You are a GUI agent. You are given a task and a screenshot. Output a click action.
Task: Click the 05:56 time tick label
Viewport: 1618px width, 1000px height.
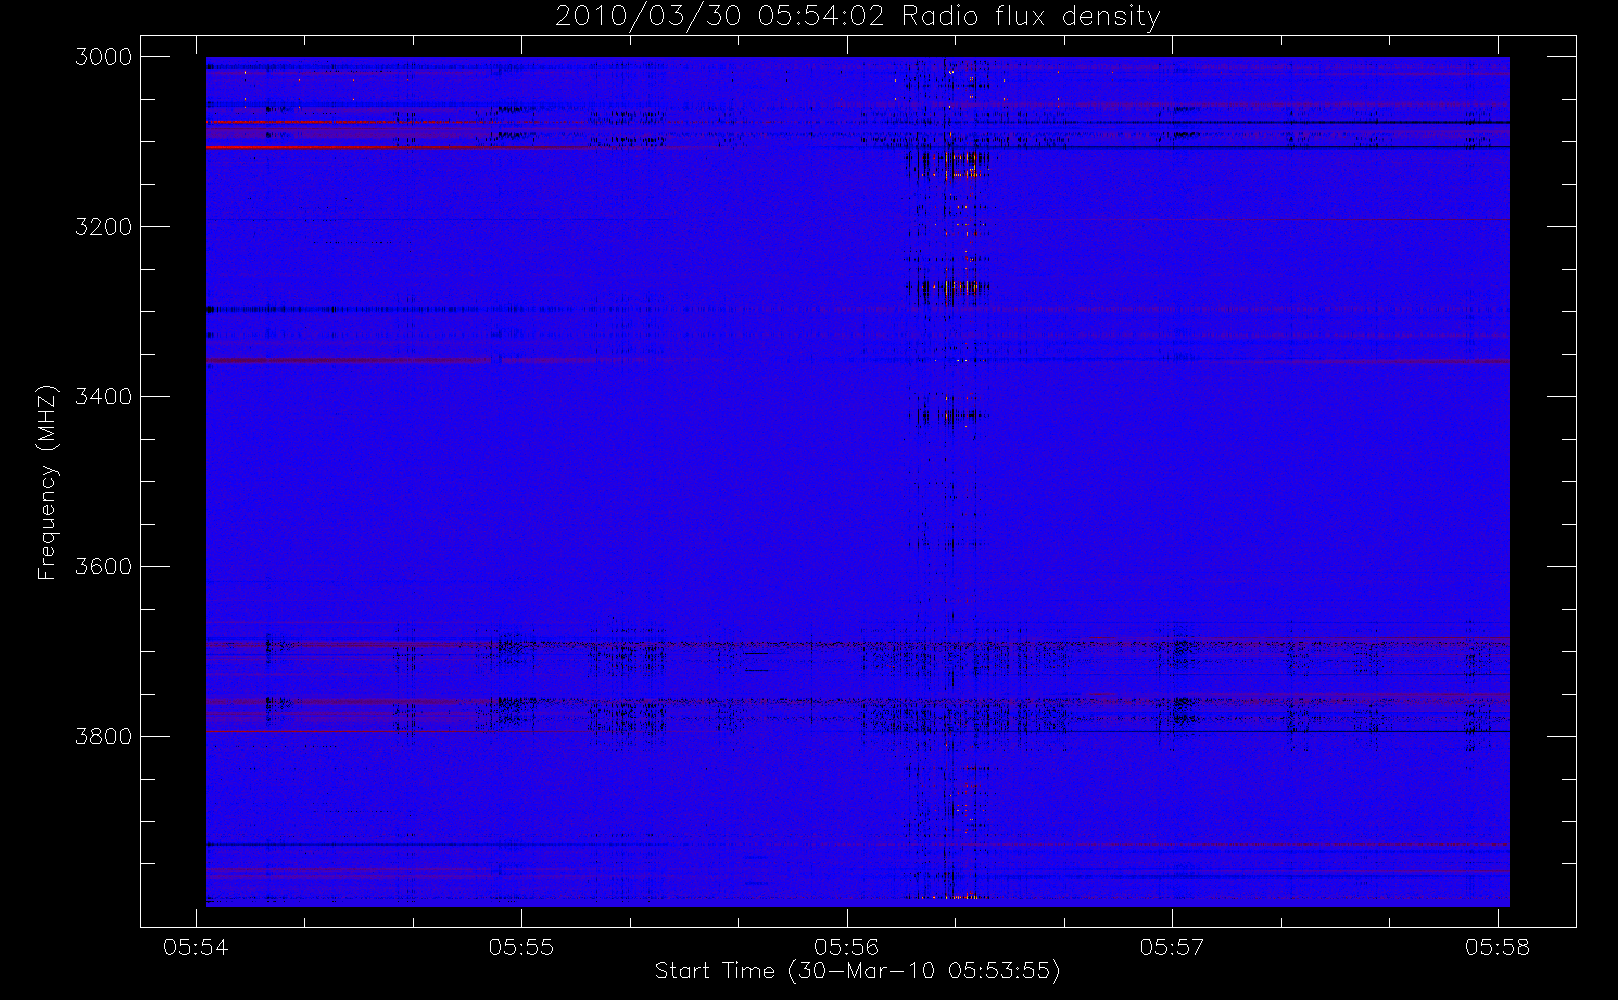coord(847,947)
